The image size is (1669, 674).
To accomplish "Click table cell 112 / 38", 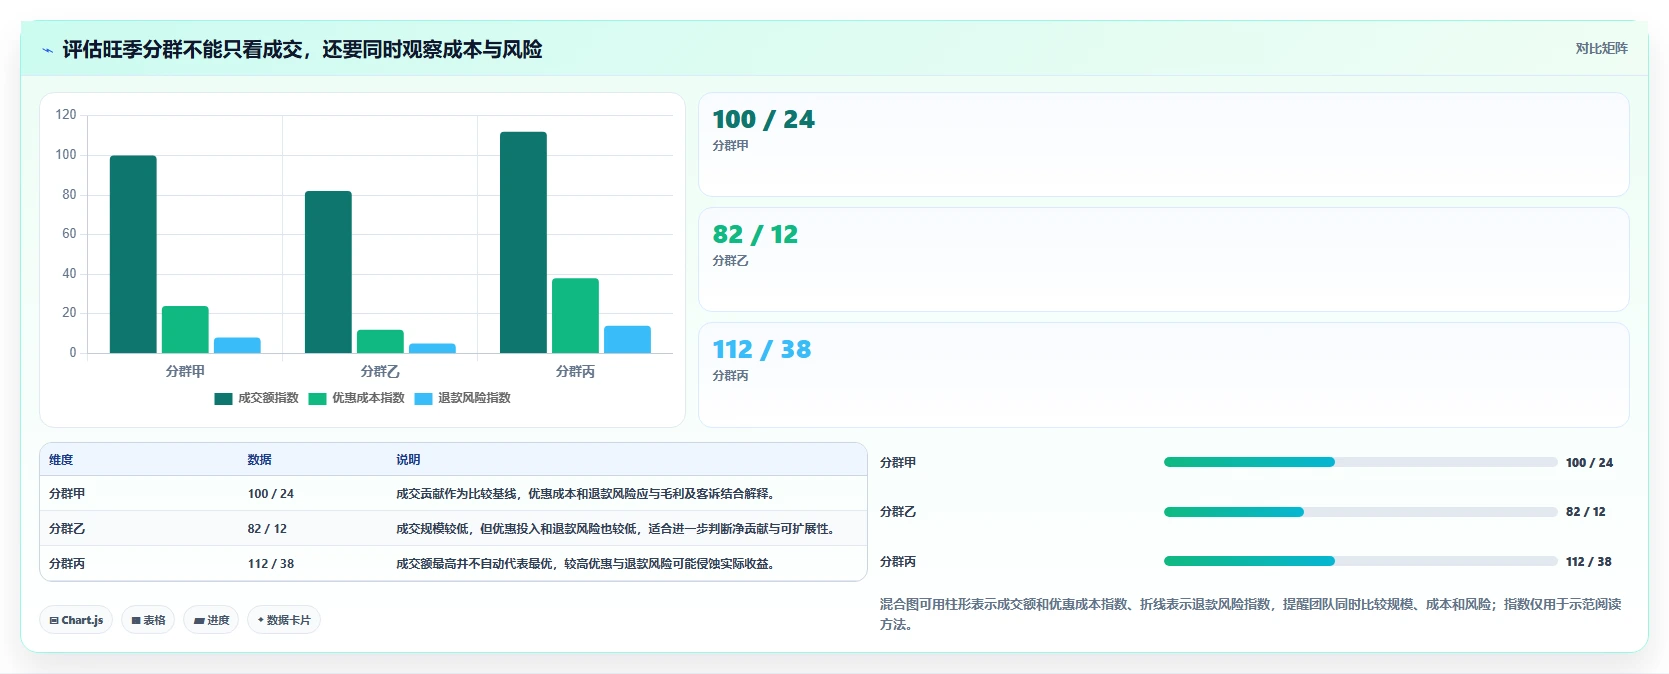I will pyautogui.click(x=271, y=564).
